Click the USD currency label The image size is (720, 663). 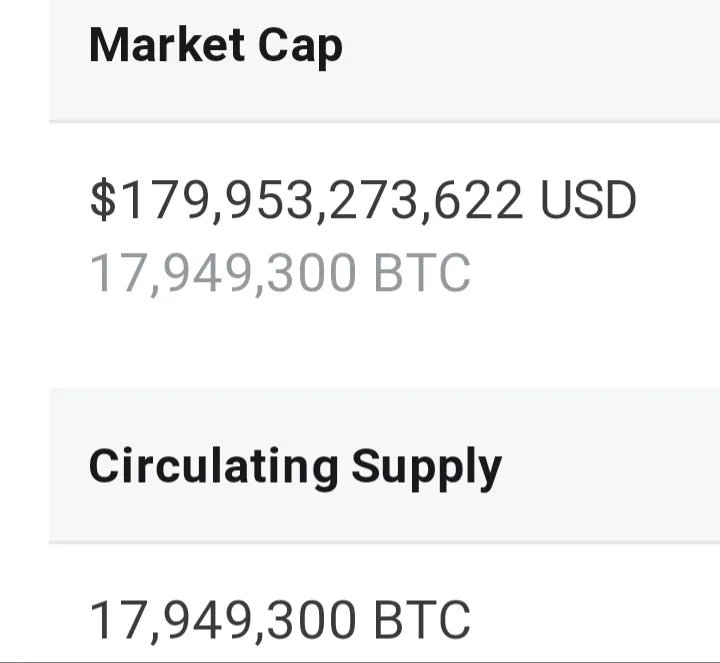click(588, 200)
